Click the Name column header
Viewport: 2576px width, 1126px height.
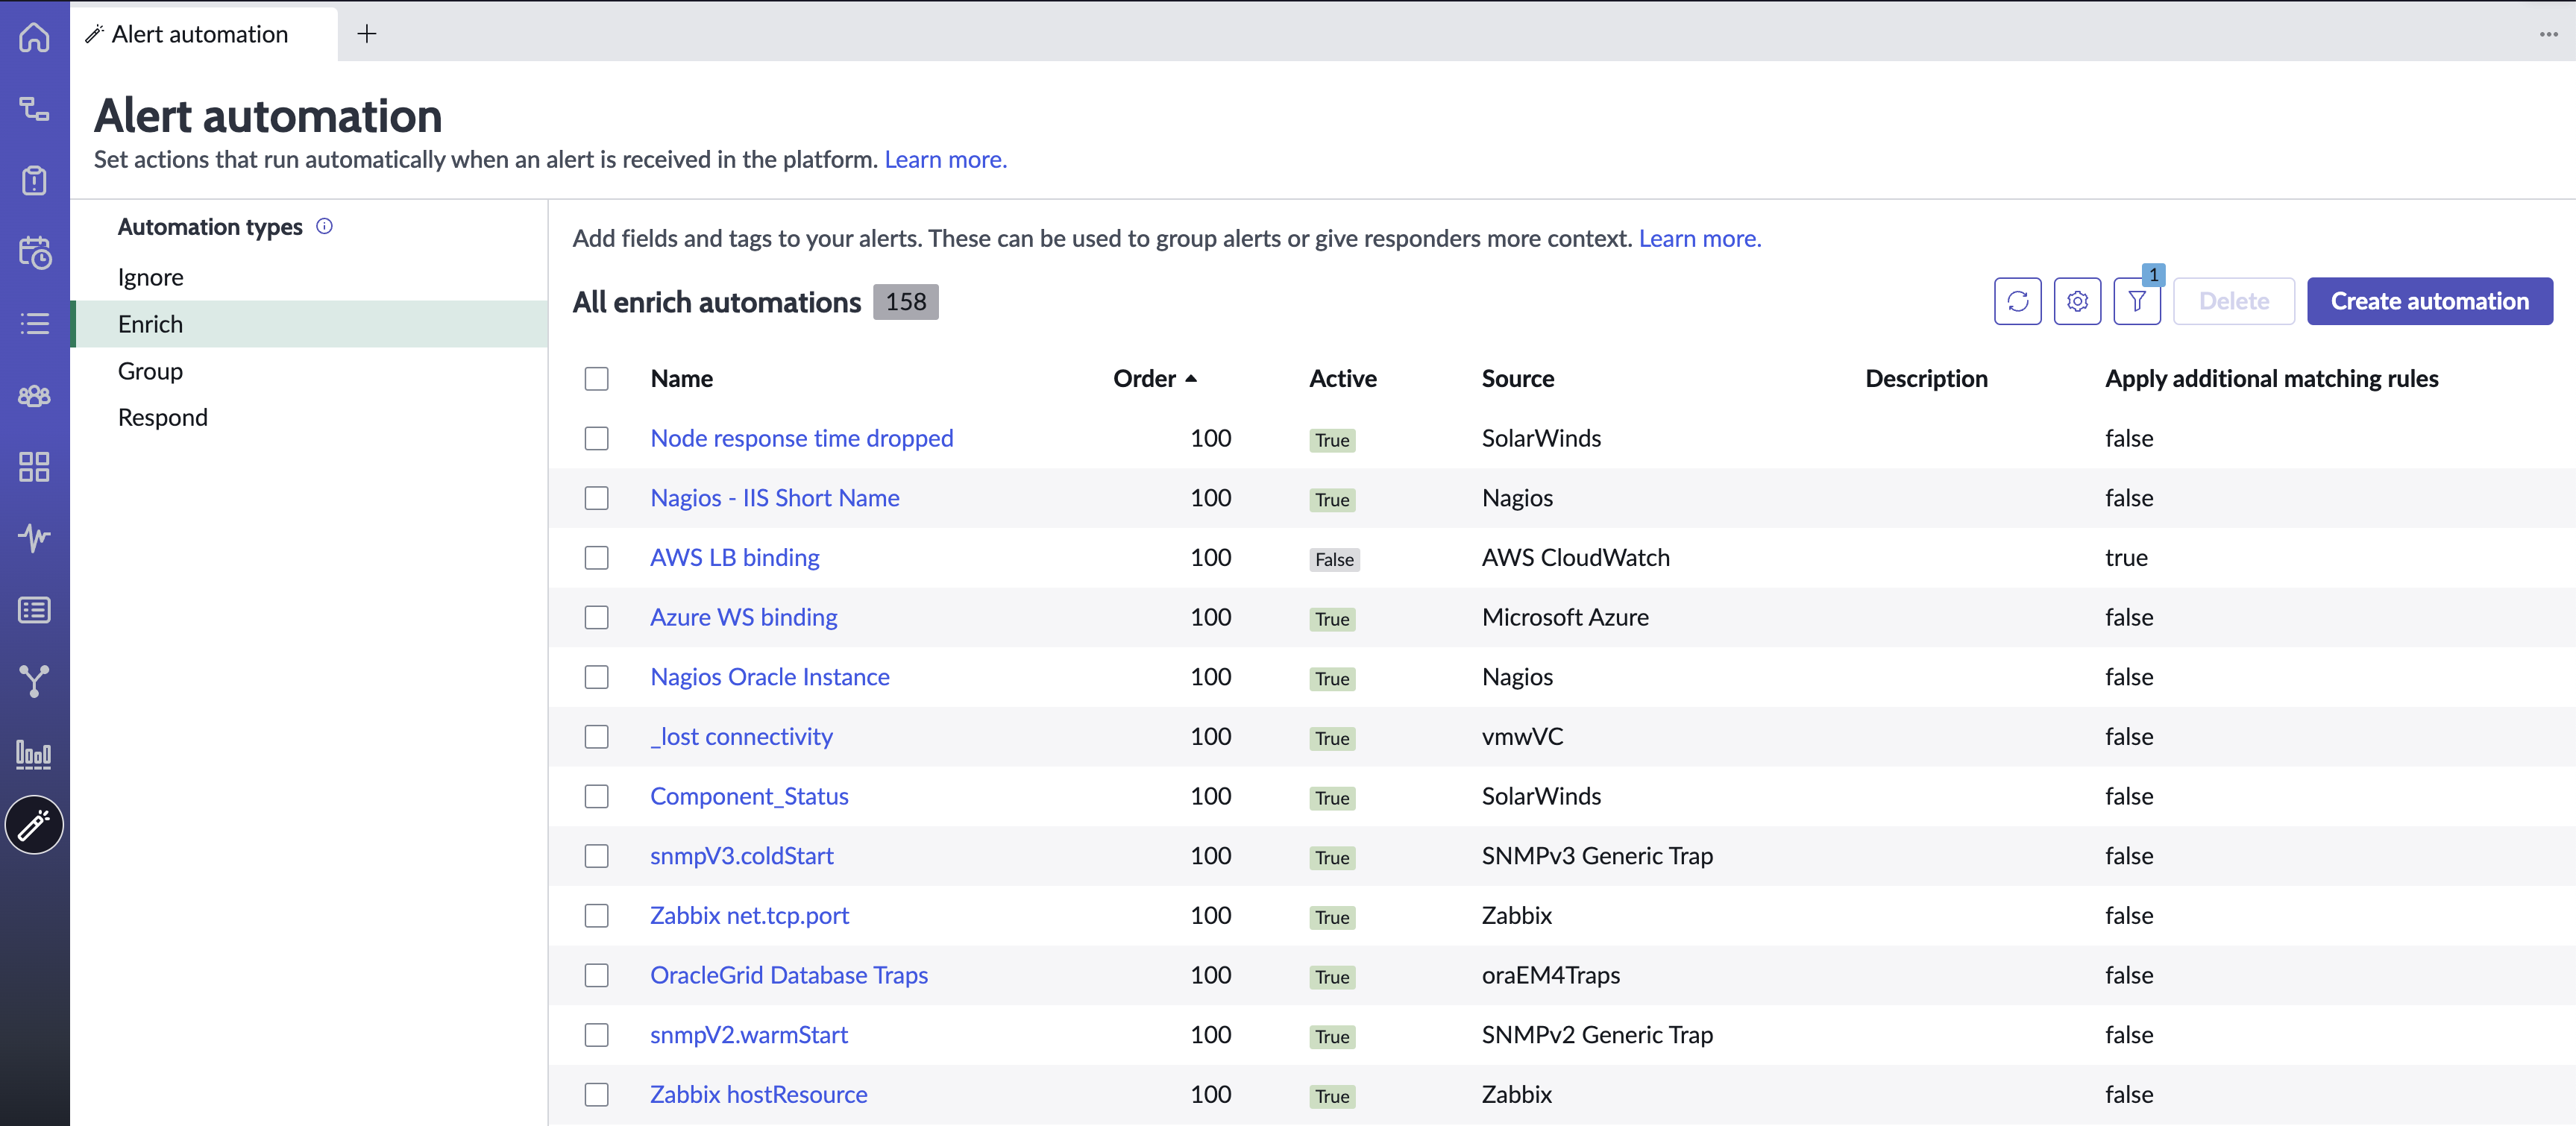[681, 379]
